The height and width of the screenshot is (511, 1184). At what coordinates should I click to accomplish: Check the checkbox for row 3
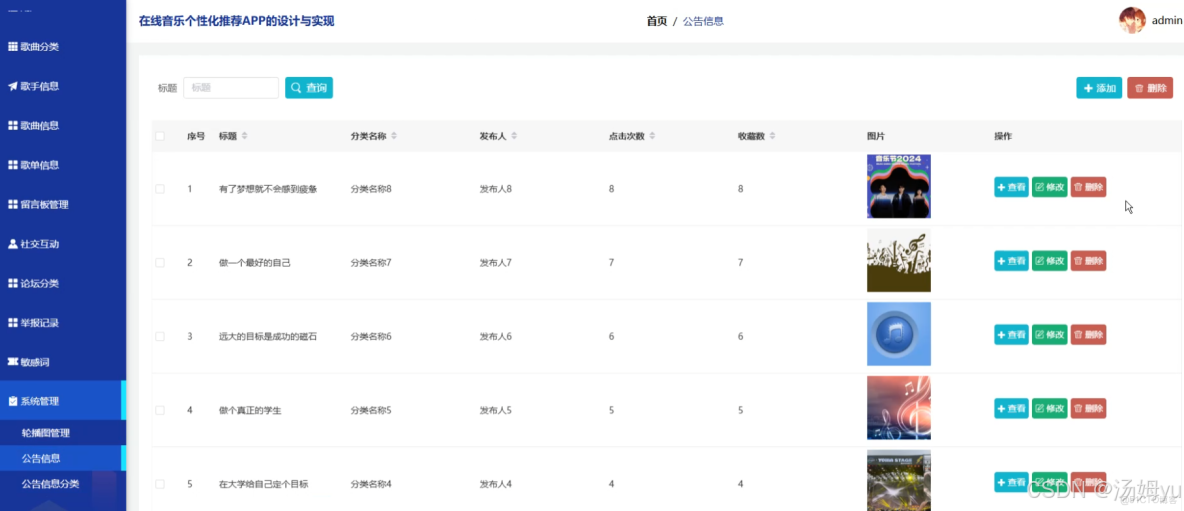point(160,337)
